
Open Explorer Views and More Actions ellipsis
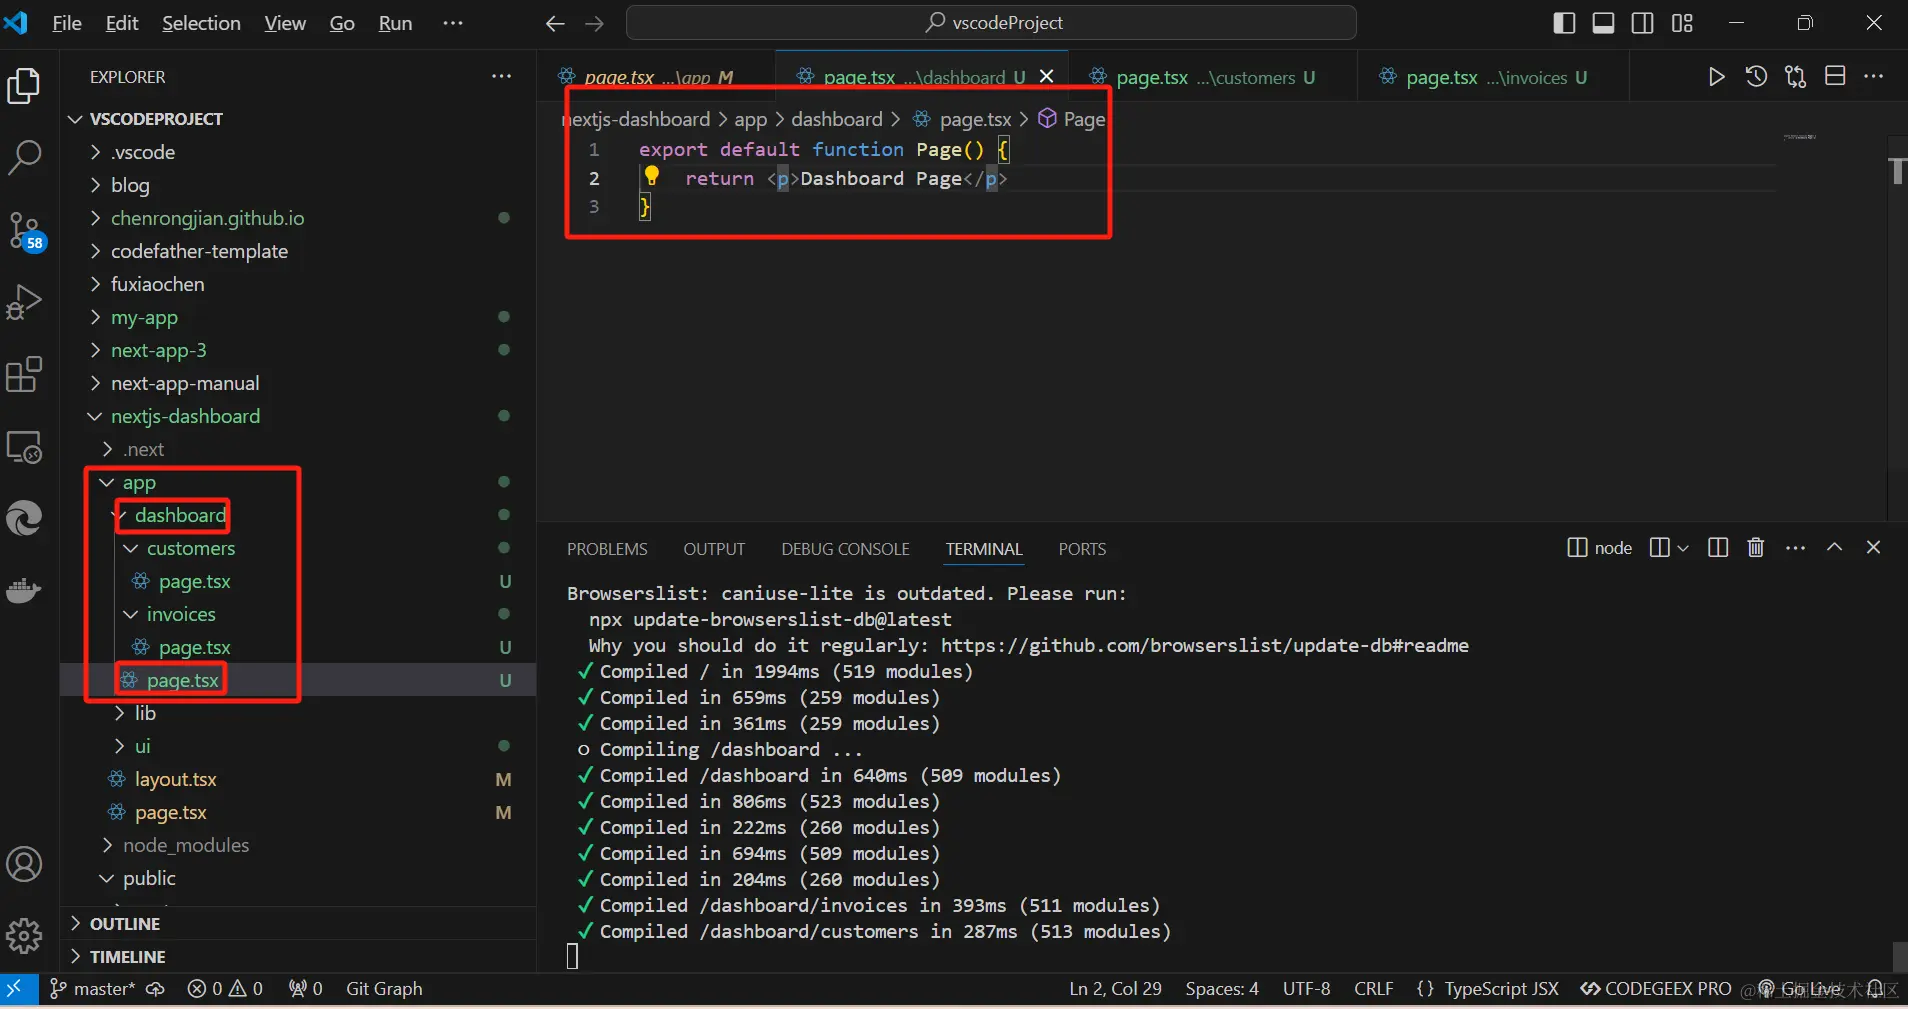point(501,76)
